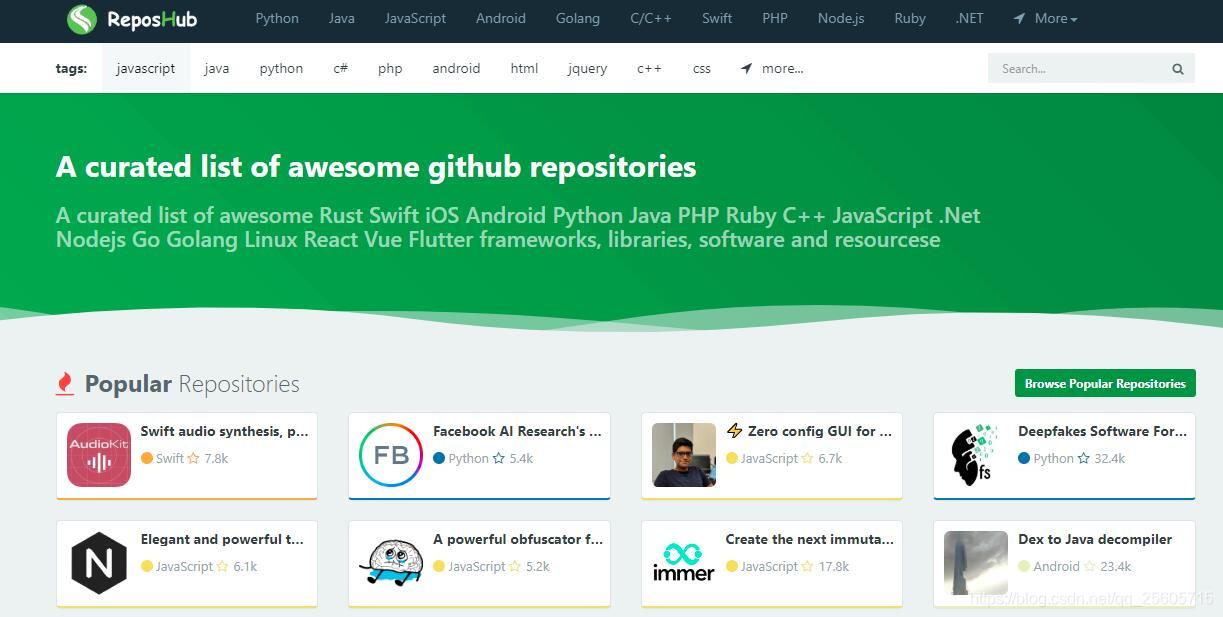This screenshot has width=1223, height=617.
Task: Click the JavaScript label on immer card
Action: coord(769,566)
